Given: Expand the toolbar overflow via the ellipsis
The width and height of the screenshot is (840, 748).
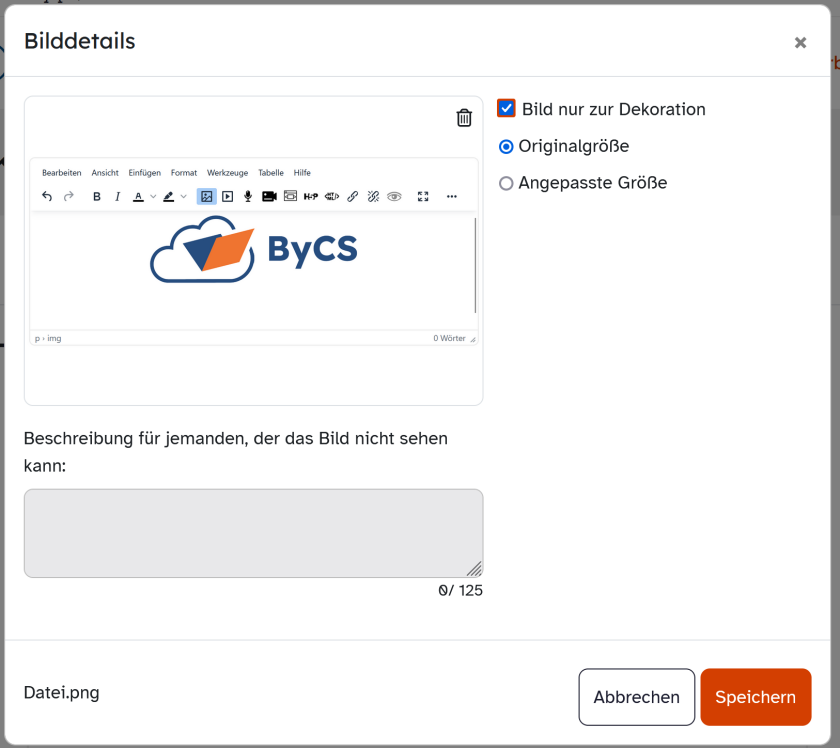Looking at the screenshot, I should pos(451,196).
